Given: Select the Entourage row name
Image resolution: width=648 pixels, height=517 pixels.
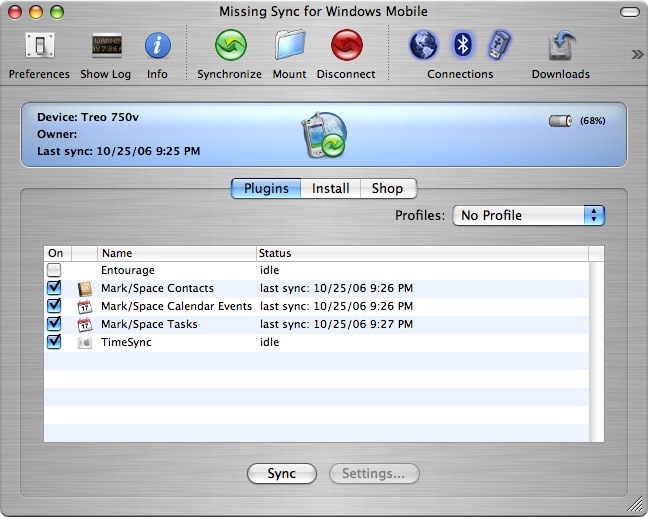Looking at the screenshot, I should pos(128,270).
